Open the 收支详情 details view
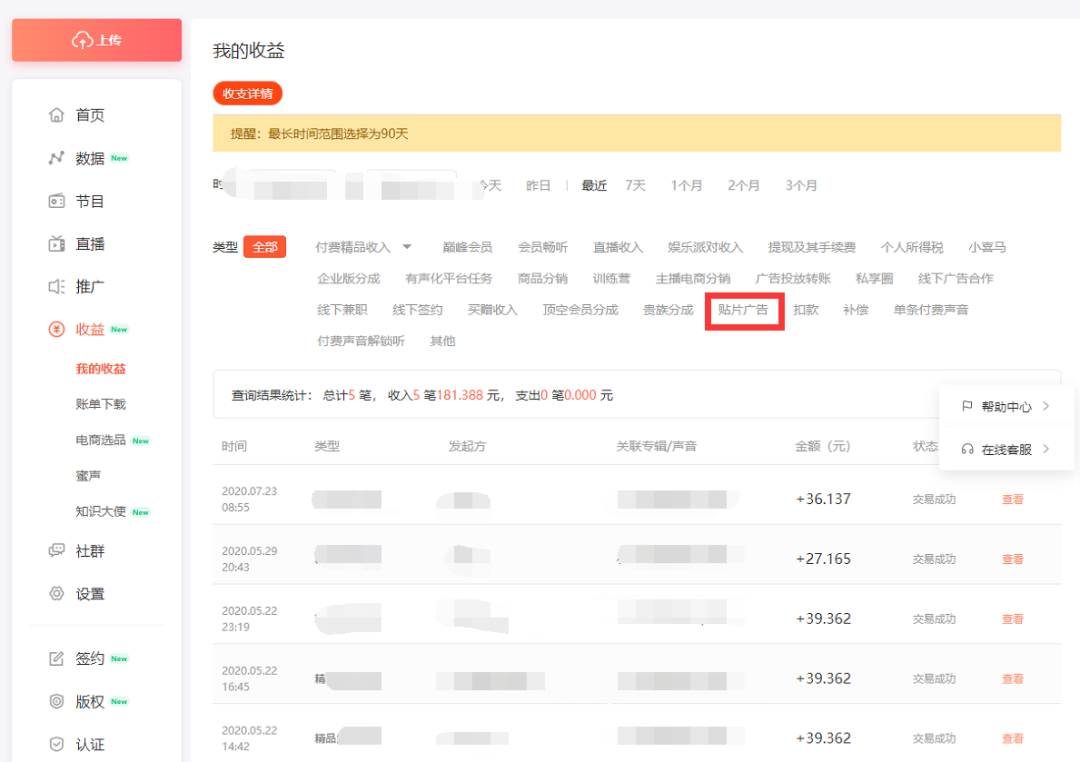 coord(244,93)
